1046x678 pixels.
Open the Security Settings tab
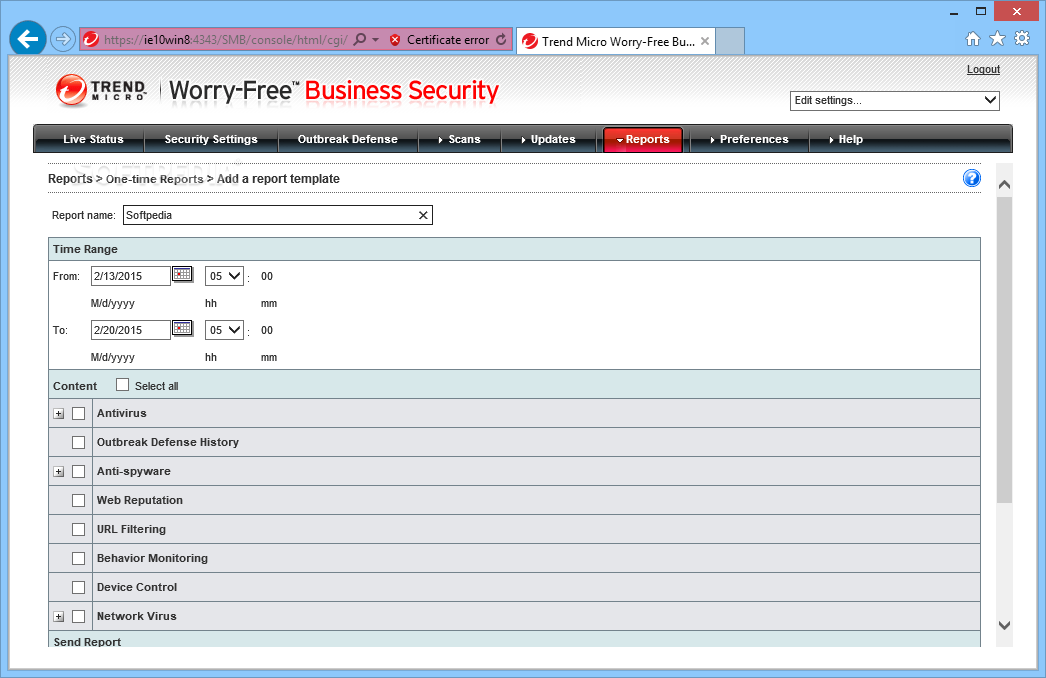click(x=211, y=139)
